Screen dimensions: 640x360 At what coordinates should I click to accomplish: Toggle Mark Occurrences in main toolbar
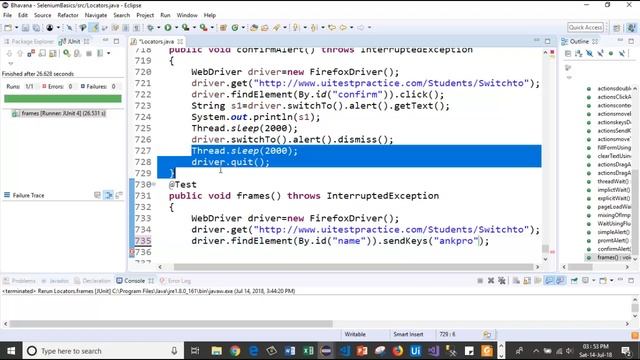95,28
